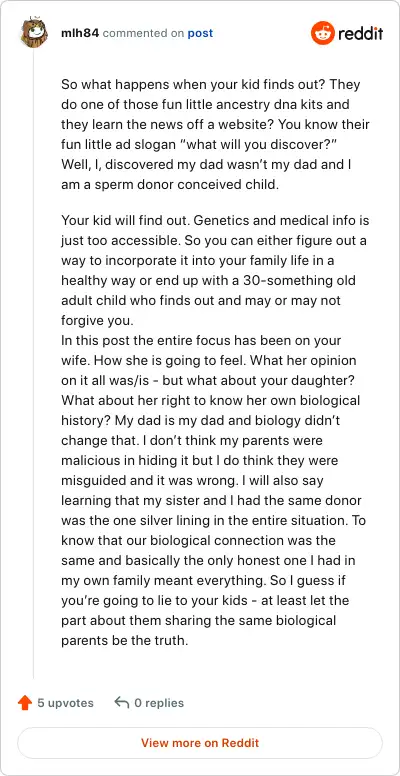The image size is (400, 776).
Task: Click the Reddit Snoo logo icon
Action: (323, 33)
